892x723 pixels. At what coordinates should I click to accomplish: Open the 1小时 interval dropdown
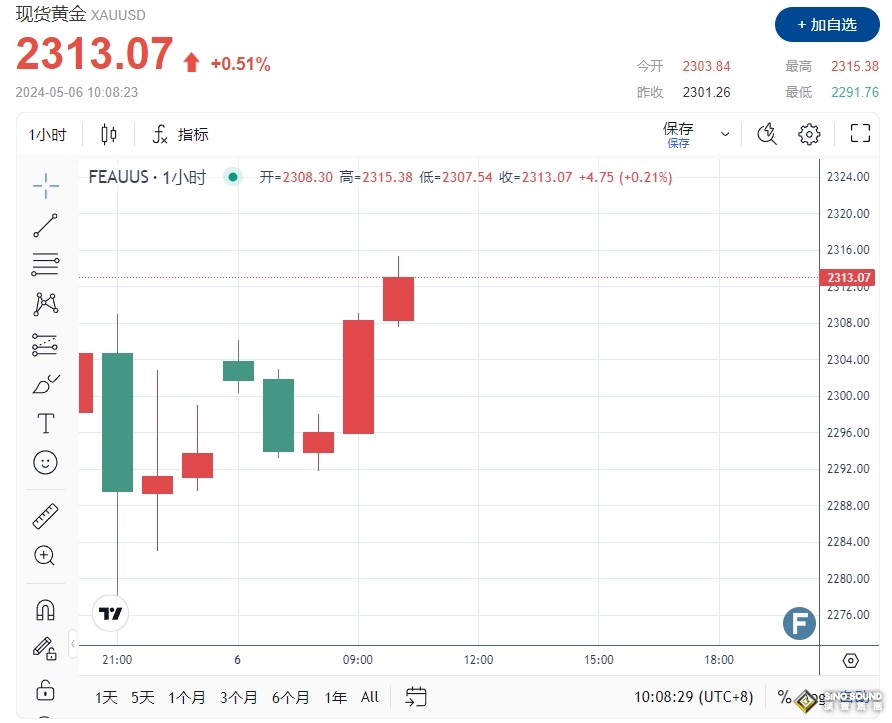click(x=46, y=134)
